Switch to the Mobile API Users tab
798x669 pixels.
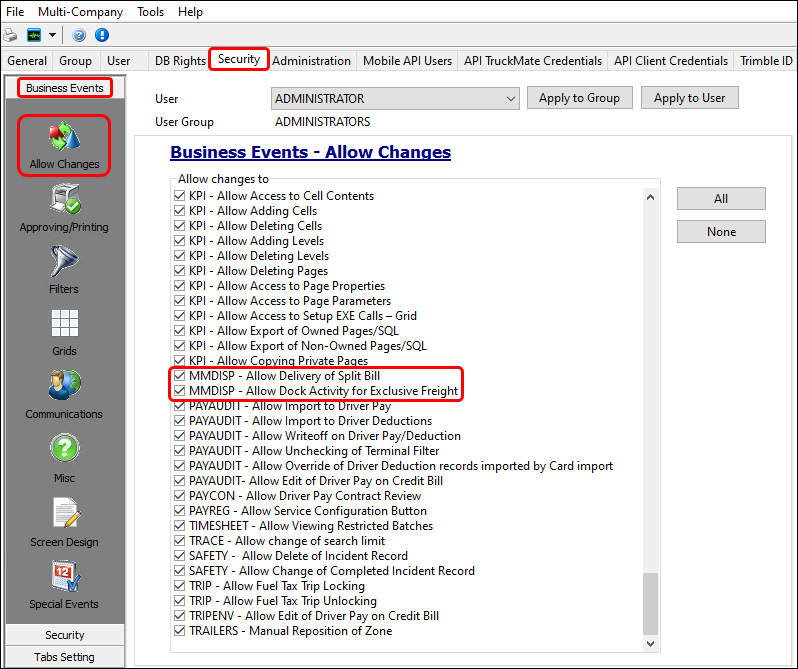(x=407, y=61)
